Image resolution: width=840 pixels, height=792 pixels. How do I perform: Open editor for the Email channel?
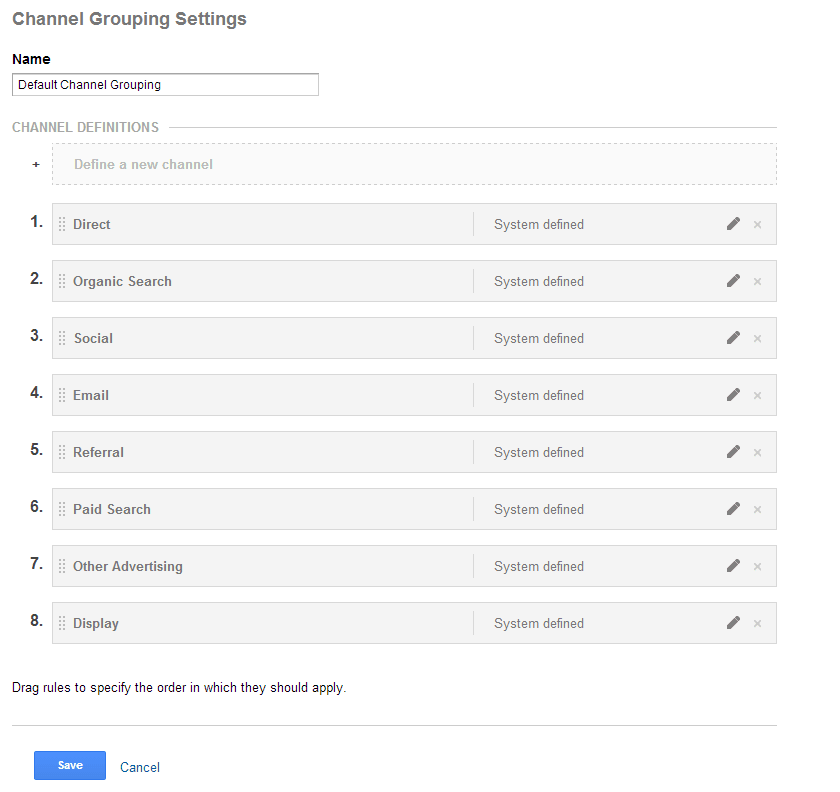click(733, 395)
